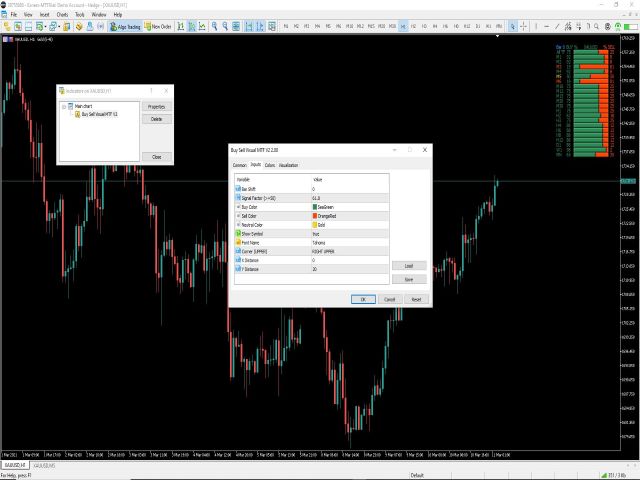640x480 pixels.
Task: Click the zoom in magnifier icon
Action: point(214,27)
